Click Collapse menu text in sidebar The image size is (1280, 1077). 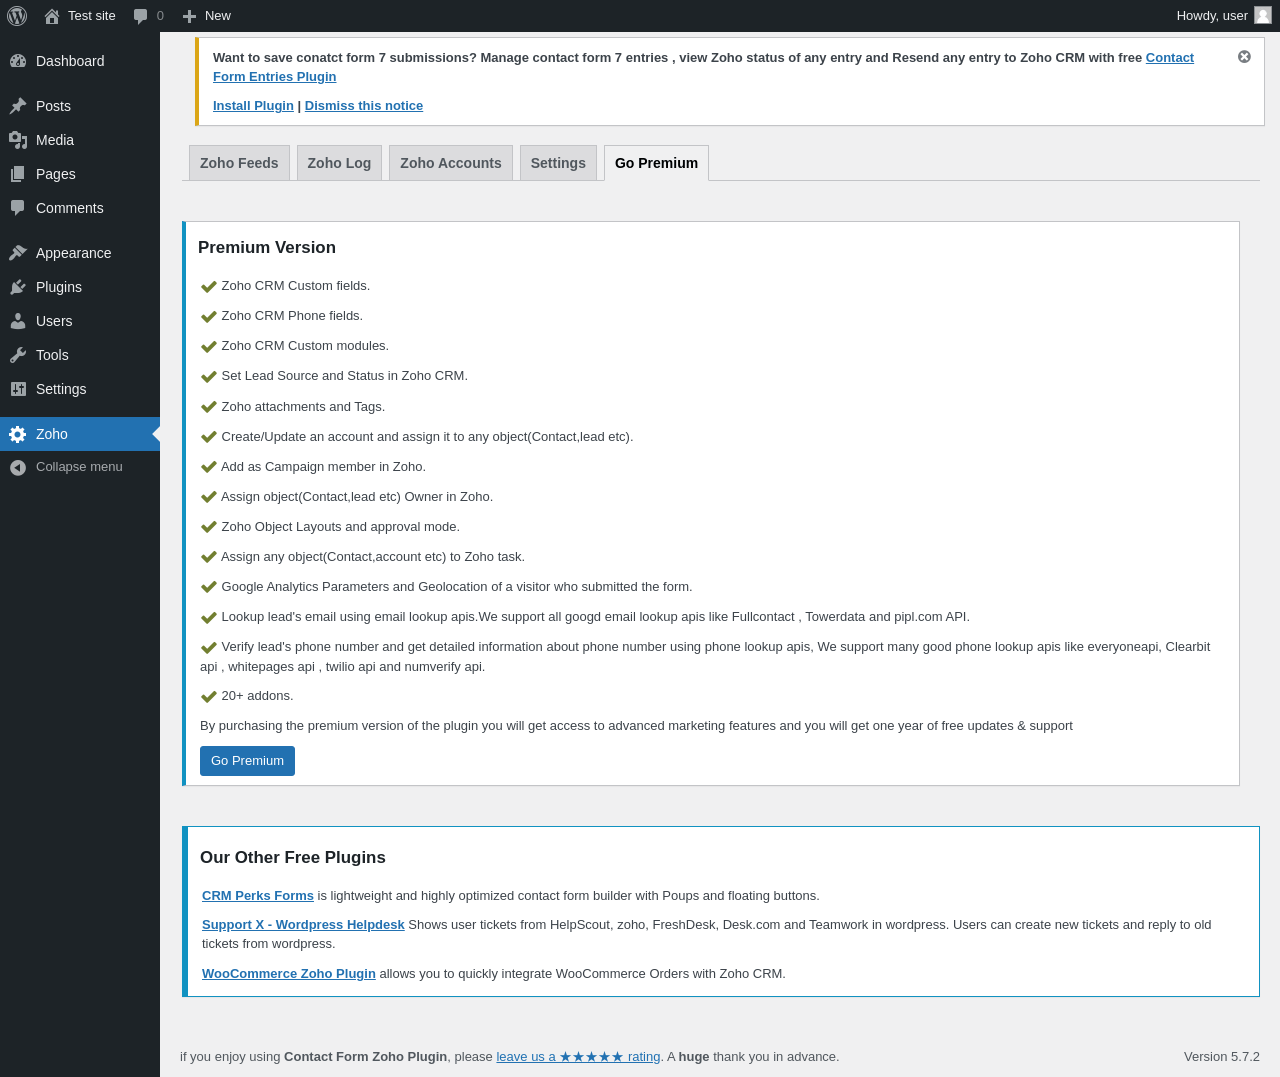(x=79, y=467)
